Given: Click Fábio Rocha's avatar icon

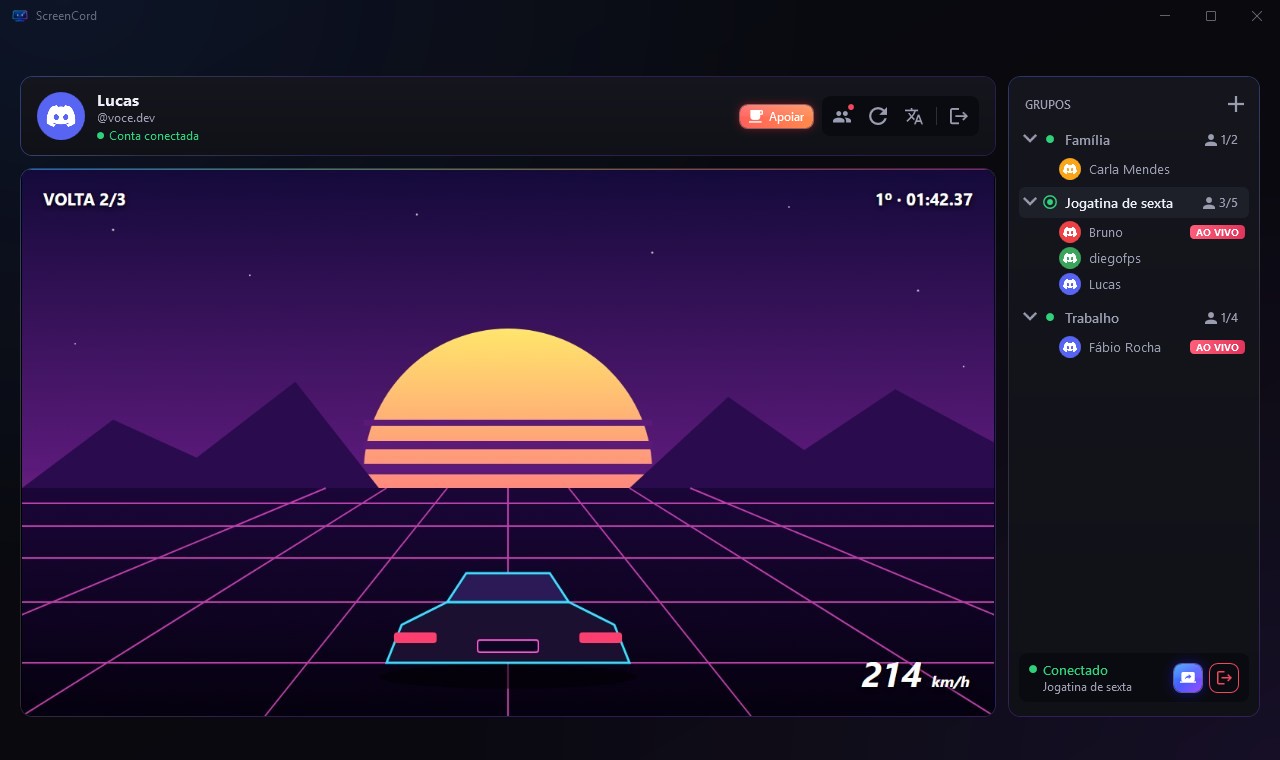Looking at the screenshot, I should (1070, 347).
